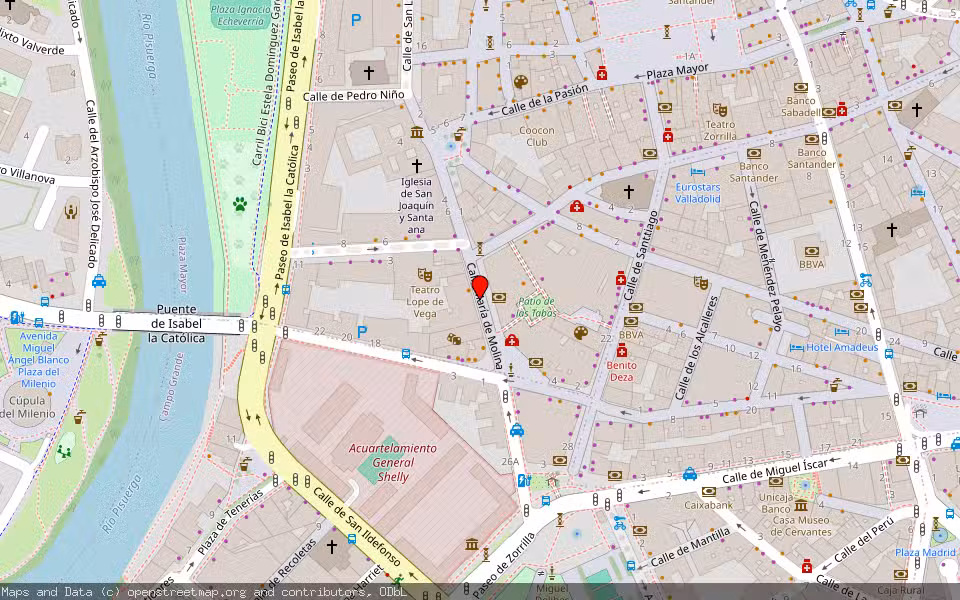Click the church cross at Iglesia de San Joaquín
The image size is (960, 600).
click(x=417, y=166)
